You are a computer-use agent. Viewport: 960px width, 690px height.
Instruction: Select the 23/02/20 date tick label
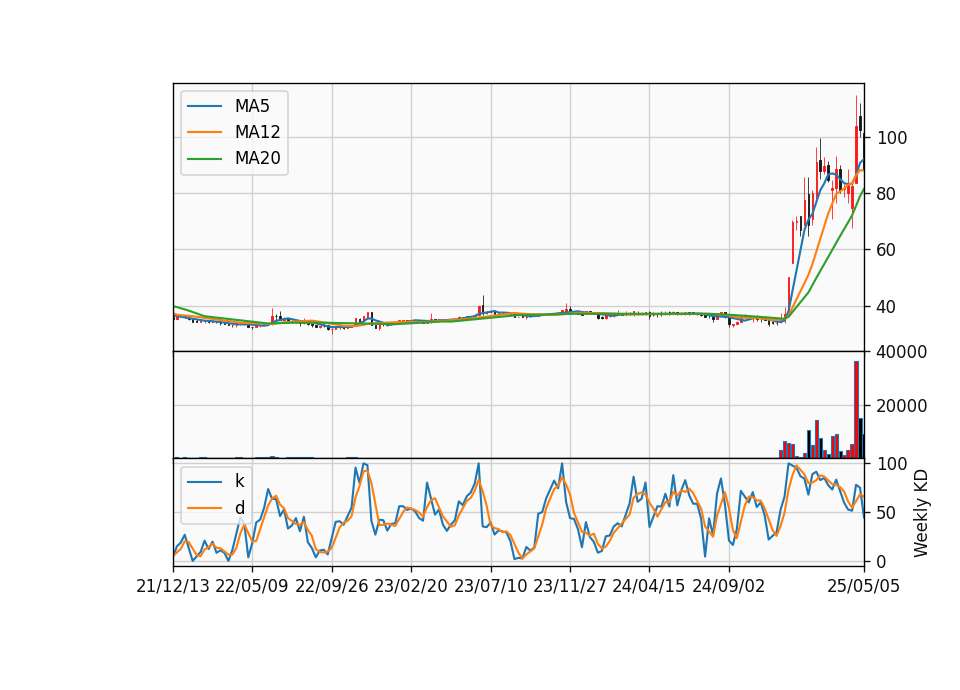411,586
